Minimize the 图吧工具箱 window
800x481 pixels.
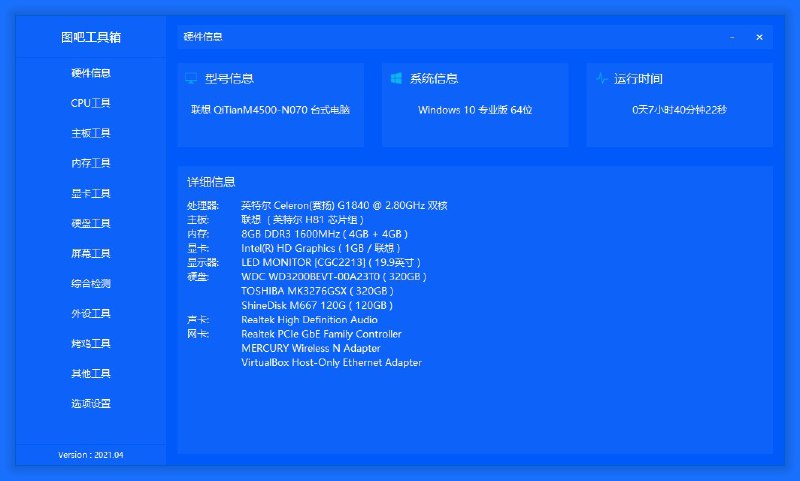(x=732, y=37)
